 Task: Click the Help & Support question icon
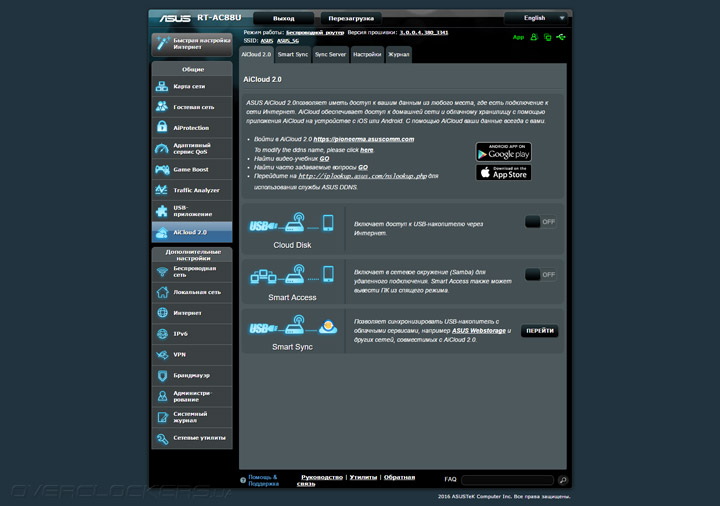[x=243, y=480]
